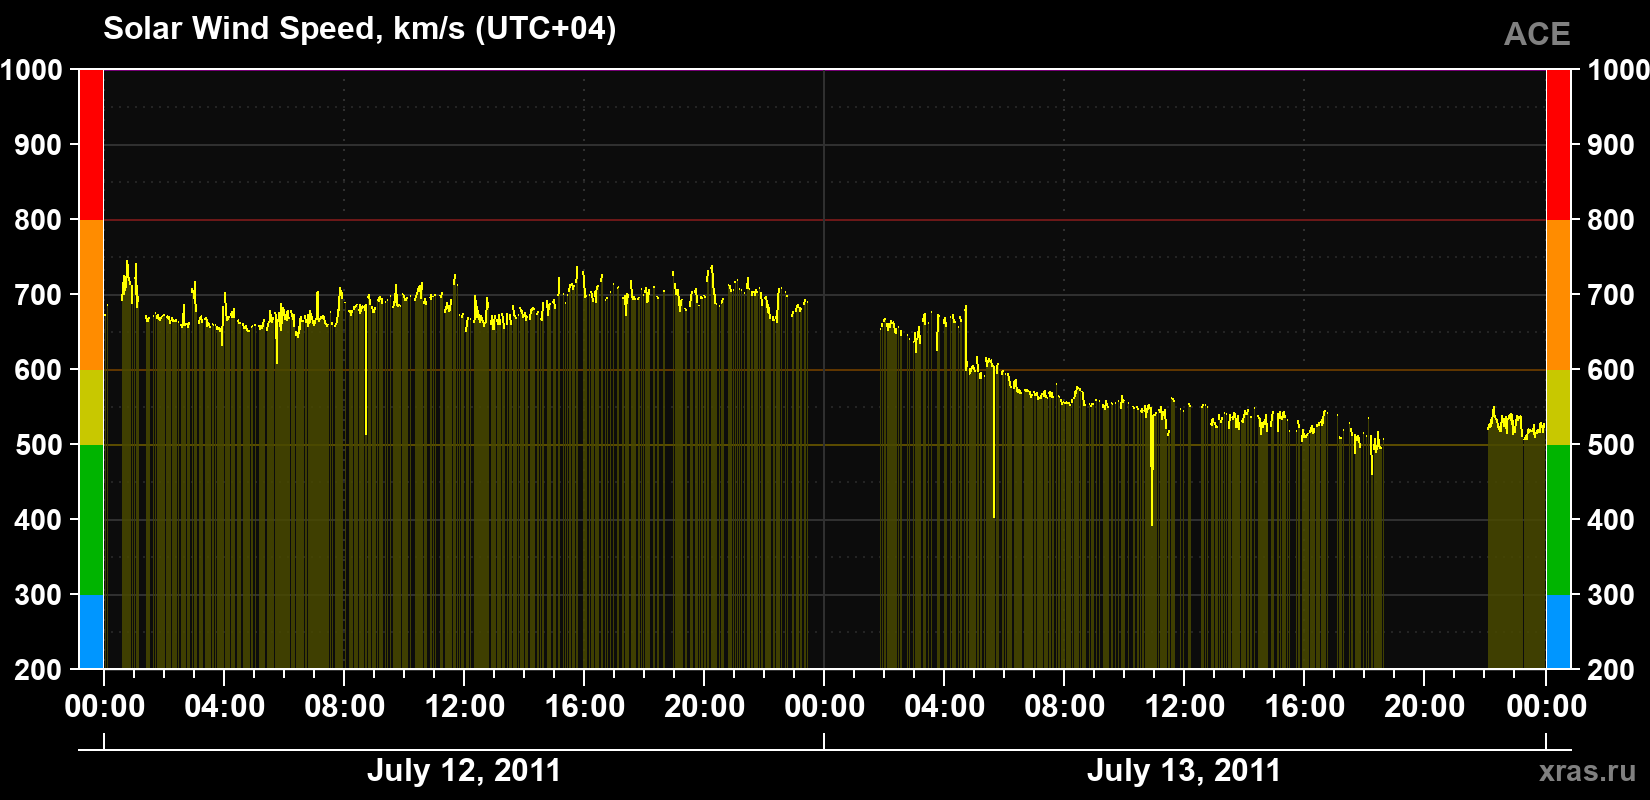Click the 500 label on left axis
The image size is (1650, 800).
[x=38, y=445]
